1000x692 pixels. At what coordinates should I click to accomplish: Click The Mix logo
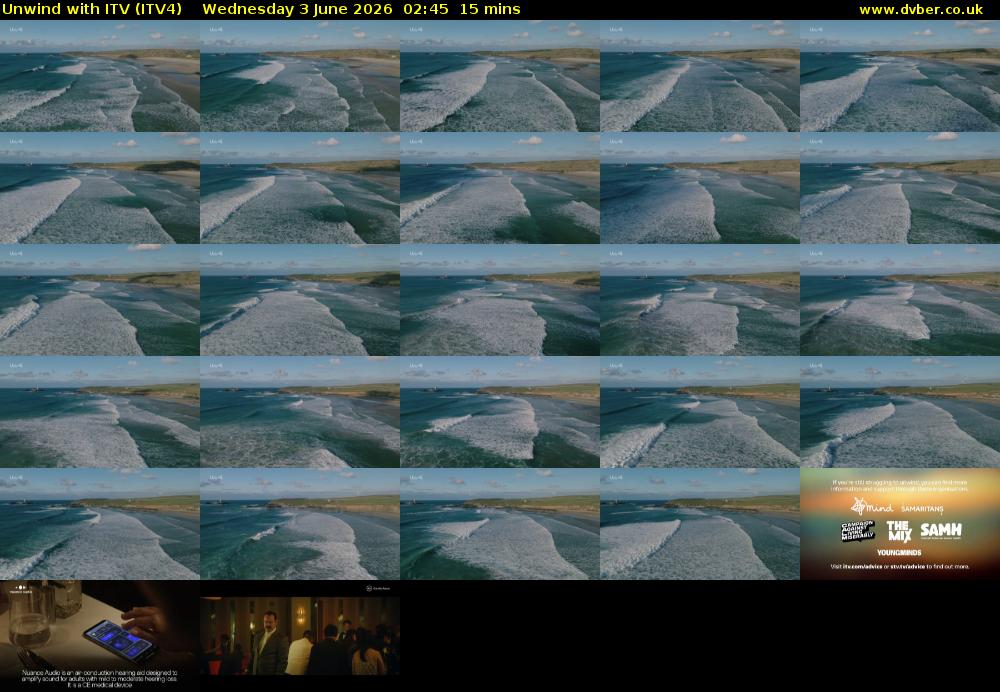click(x=899, y=530)
